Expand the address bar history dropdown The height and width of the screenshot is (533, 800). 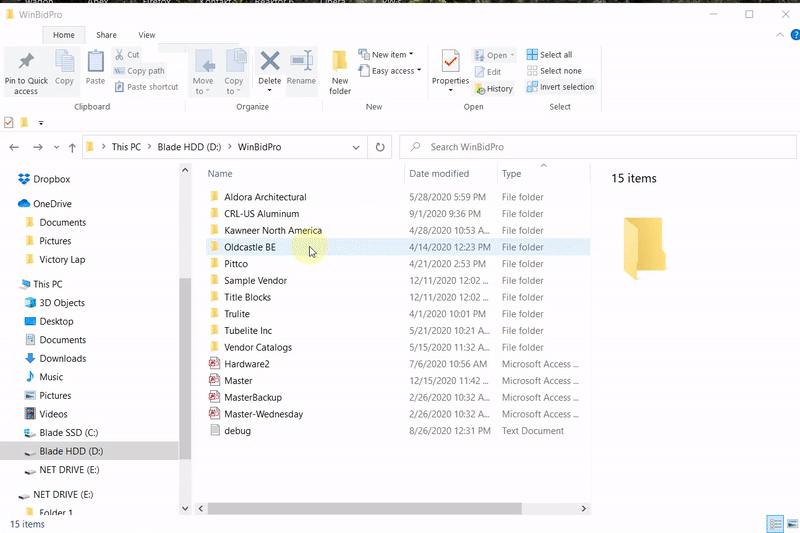[x=356, y=147]
